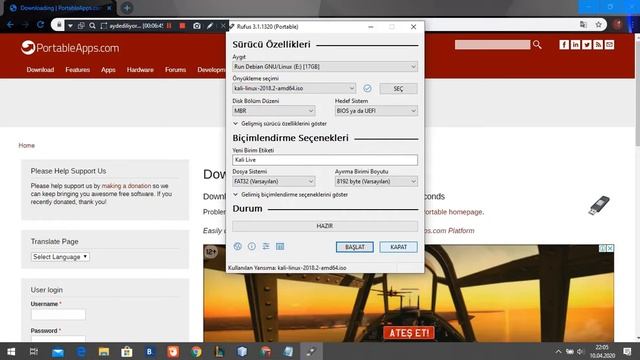640x360 pixels.
Task: Click the KAPAT close button
Action: (398, 247)
